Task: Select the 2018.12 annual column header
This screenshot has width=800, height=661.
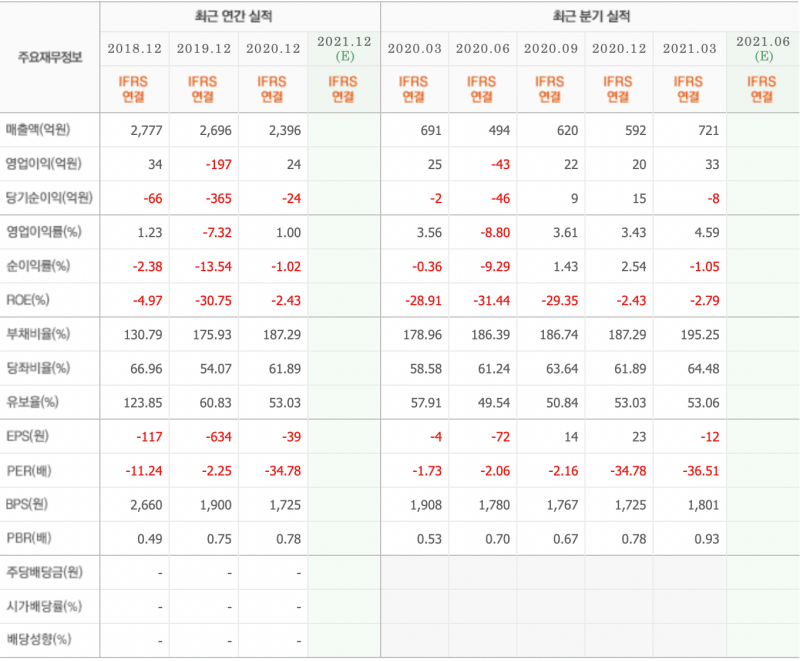Action: point(134,48)
